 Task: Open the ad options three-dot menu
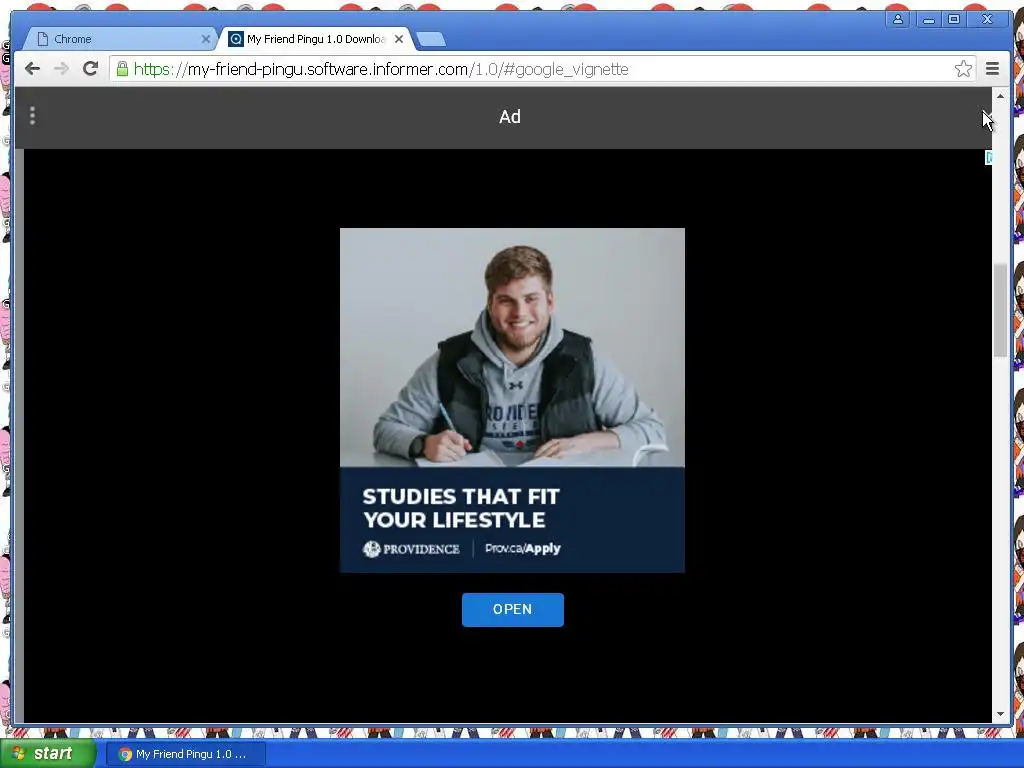coord(32,116)
